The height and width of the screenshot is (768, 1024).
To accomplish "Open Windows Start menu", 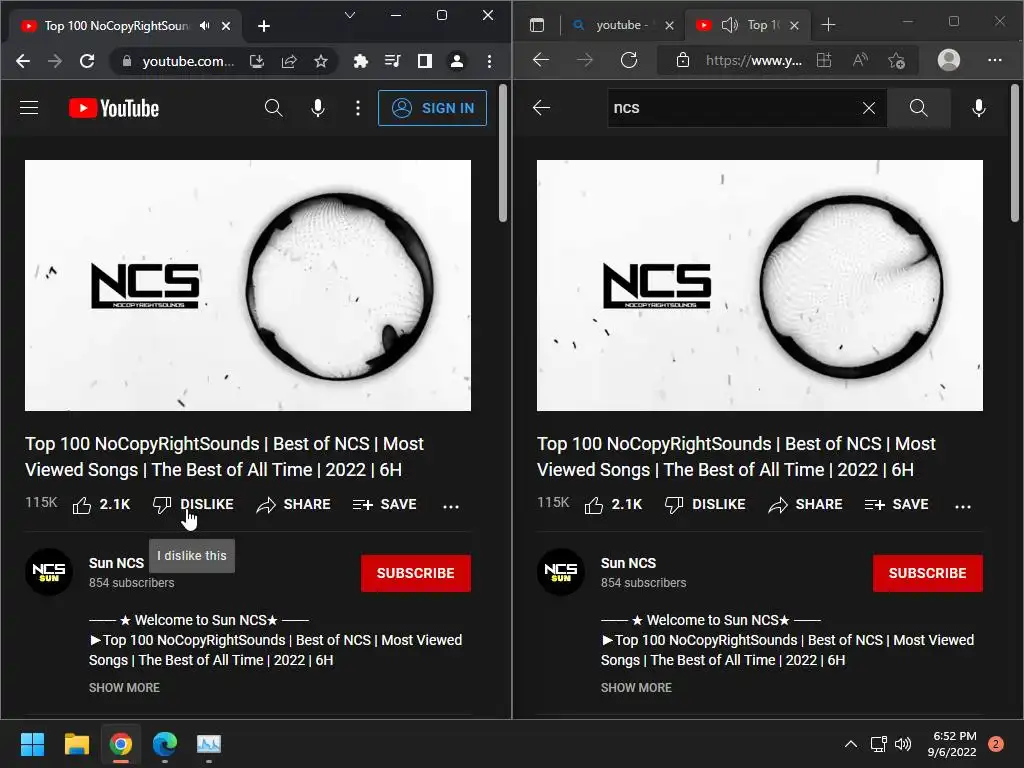I will [32, 744].
